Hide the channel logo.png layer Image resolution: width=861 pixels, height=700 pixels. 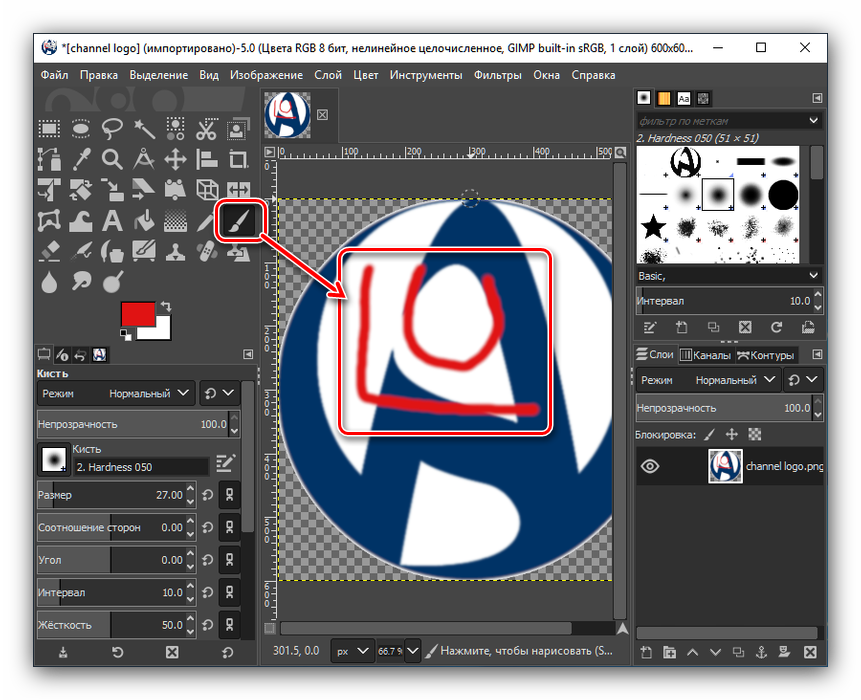point(650,466)
